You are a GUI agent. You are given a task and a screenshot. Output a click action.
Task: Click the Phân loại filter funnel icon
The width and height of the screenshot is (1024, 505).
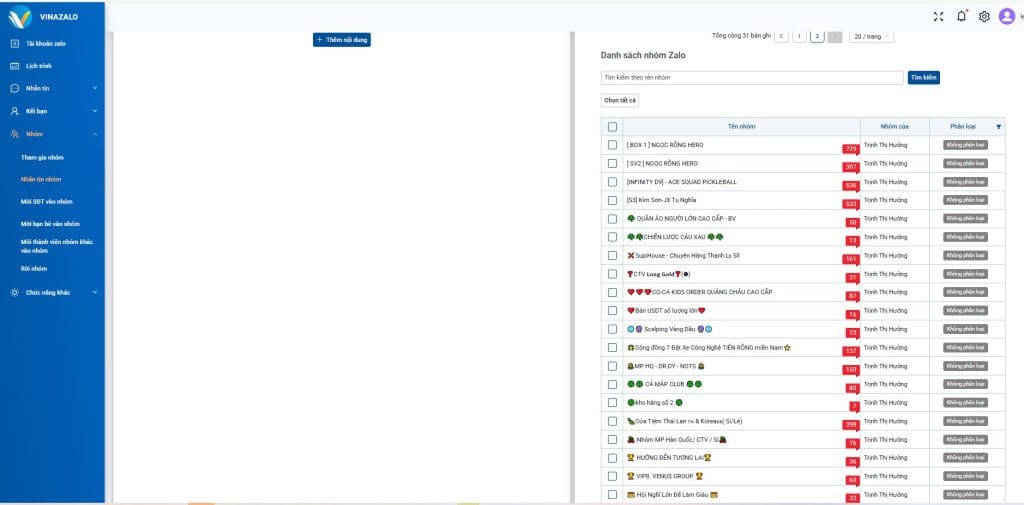pyautogui.click(x=997, y=127)
